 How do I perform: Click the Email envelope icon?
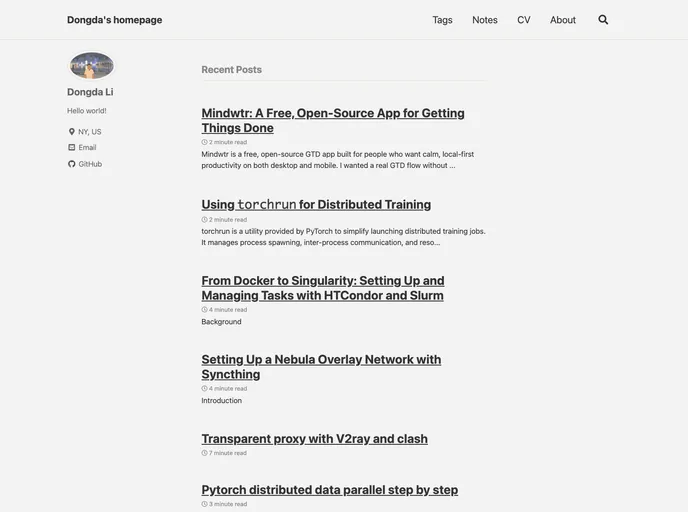tap(72, 148)
